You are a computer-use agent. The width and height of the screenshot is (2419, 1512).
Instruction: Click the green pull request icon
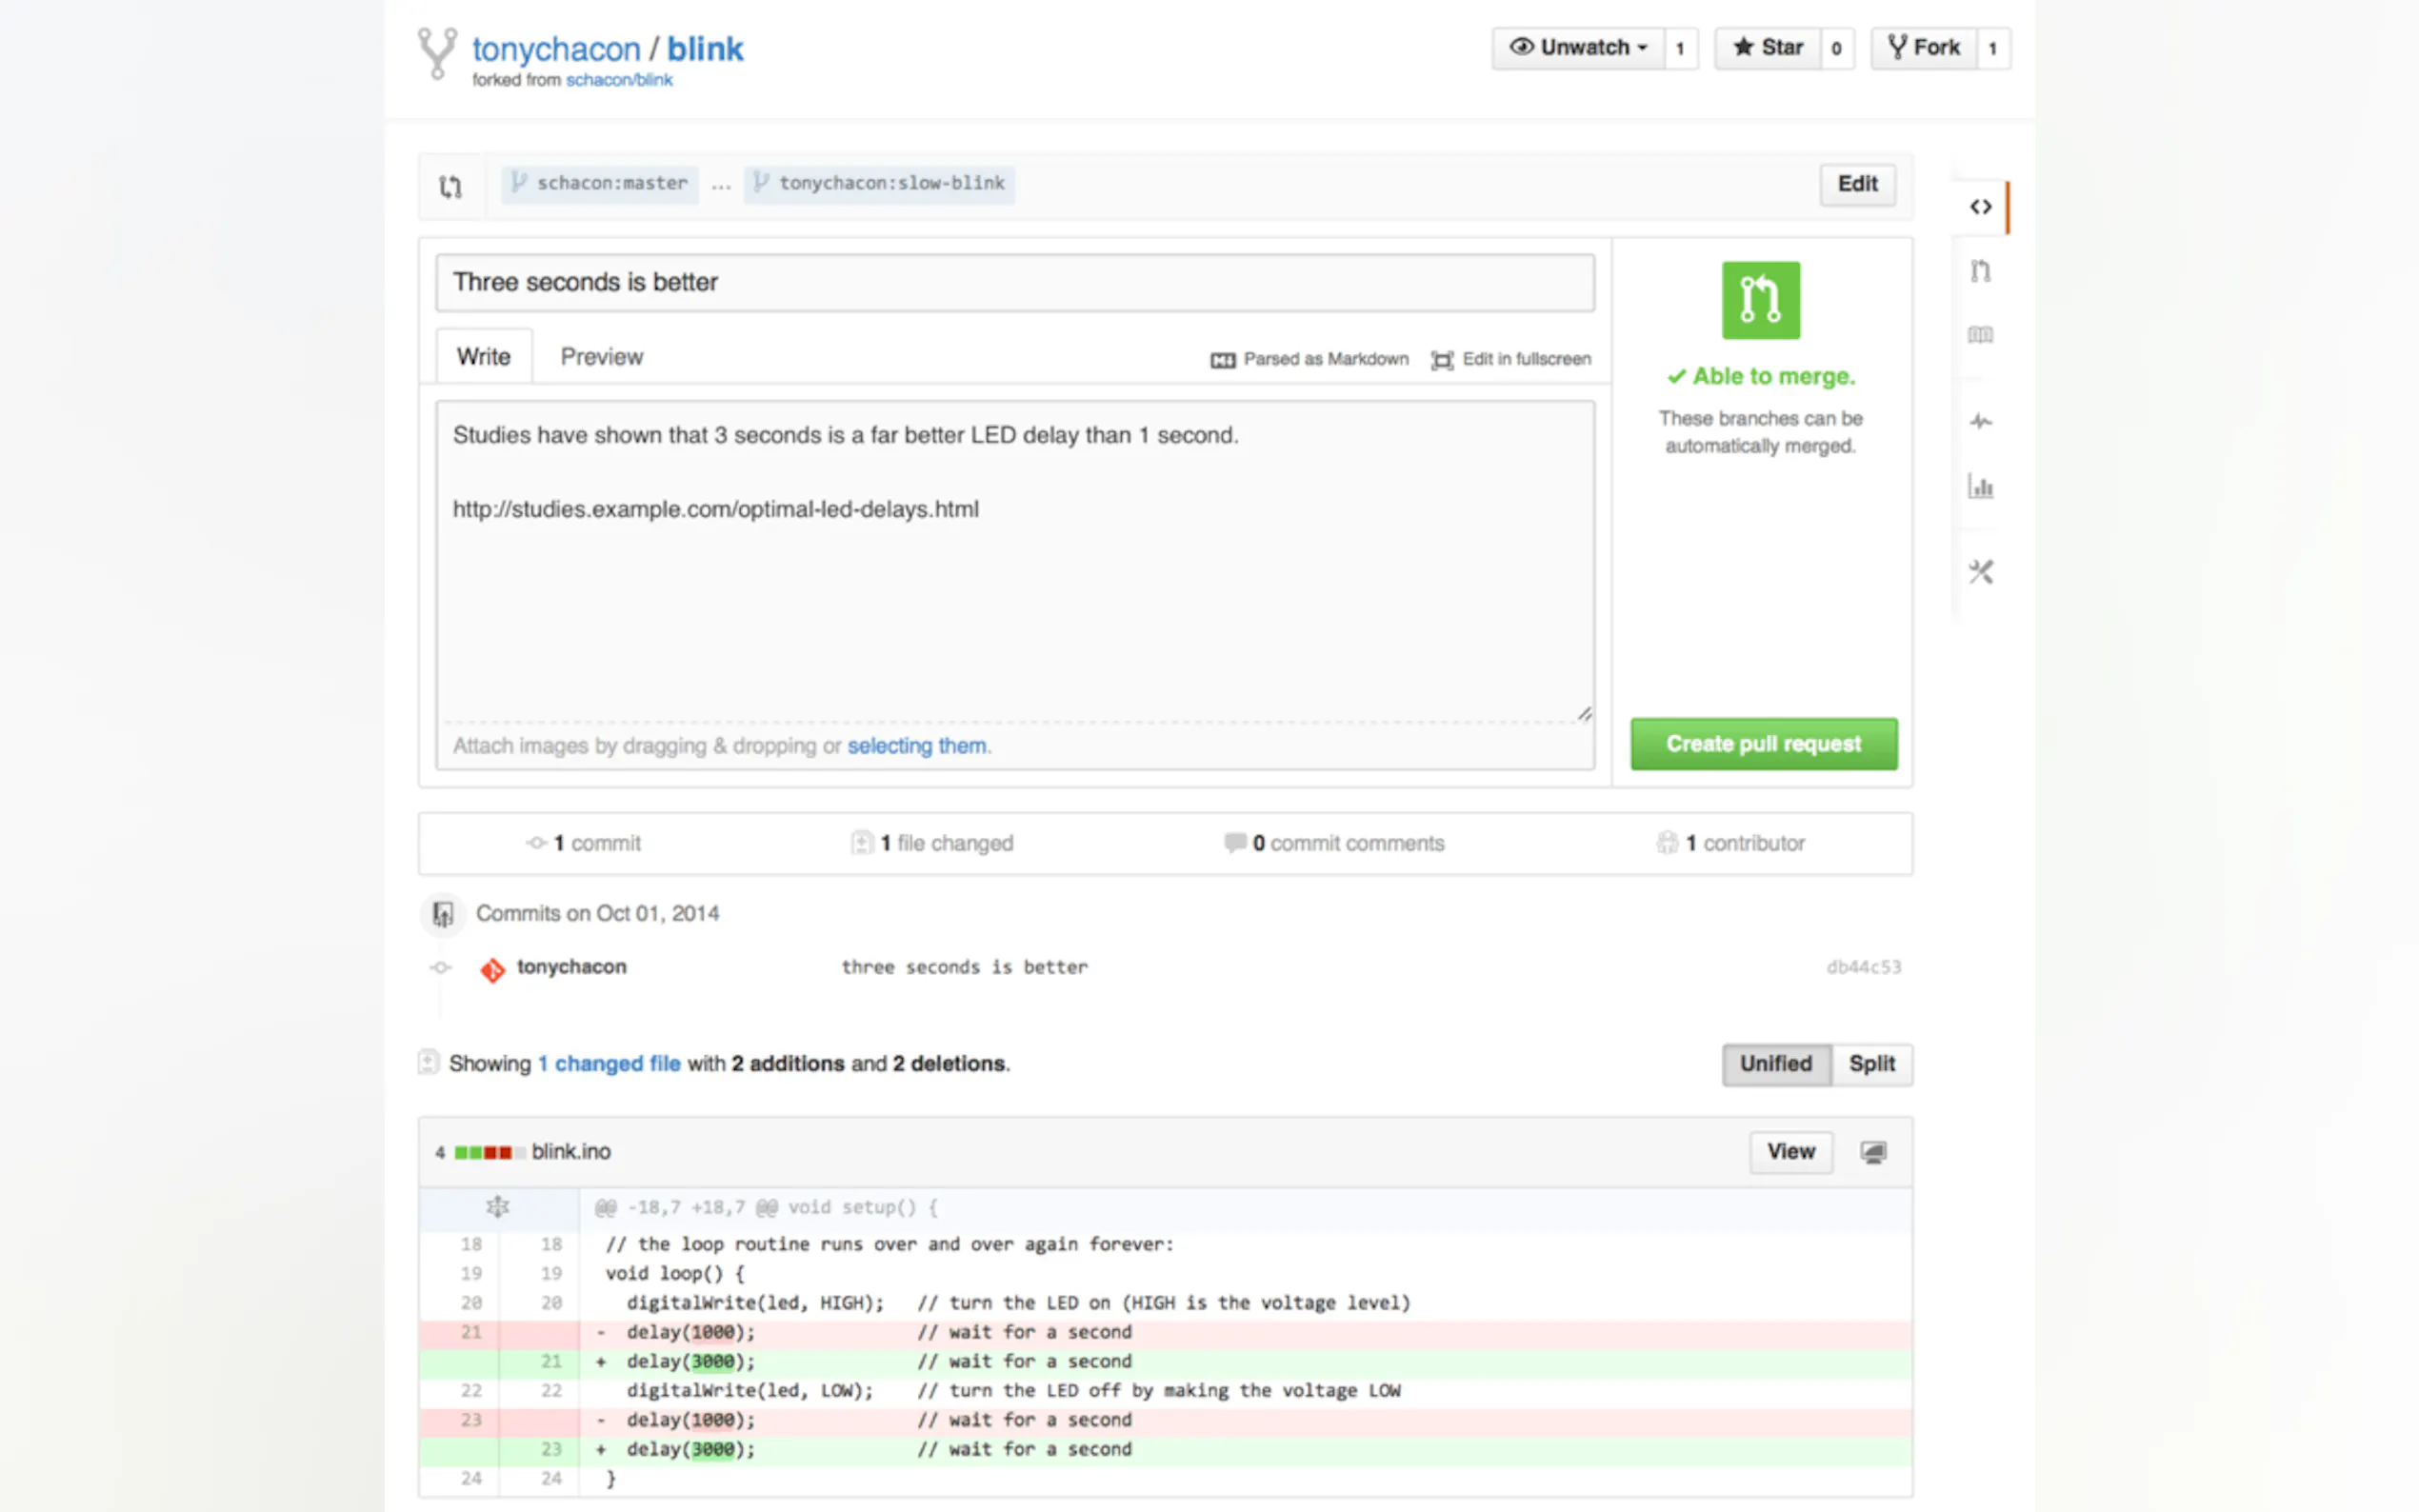pos(1760,300)
